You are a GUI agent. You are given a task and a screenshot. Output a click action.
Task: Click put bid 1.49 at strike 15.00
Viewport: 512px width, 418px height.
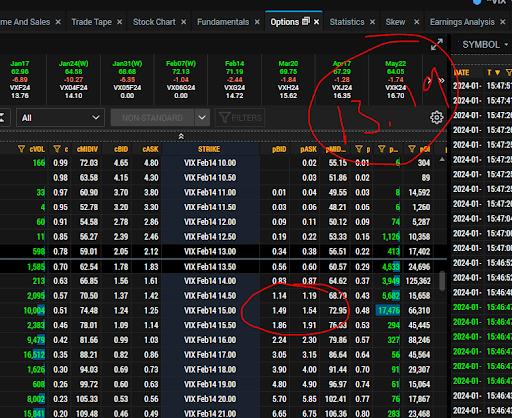click(279, 310)
